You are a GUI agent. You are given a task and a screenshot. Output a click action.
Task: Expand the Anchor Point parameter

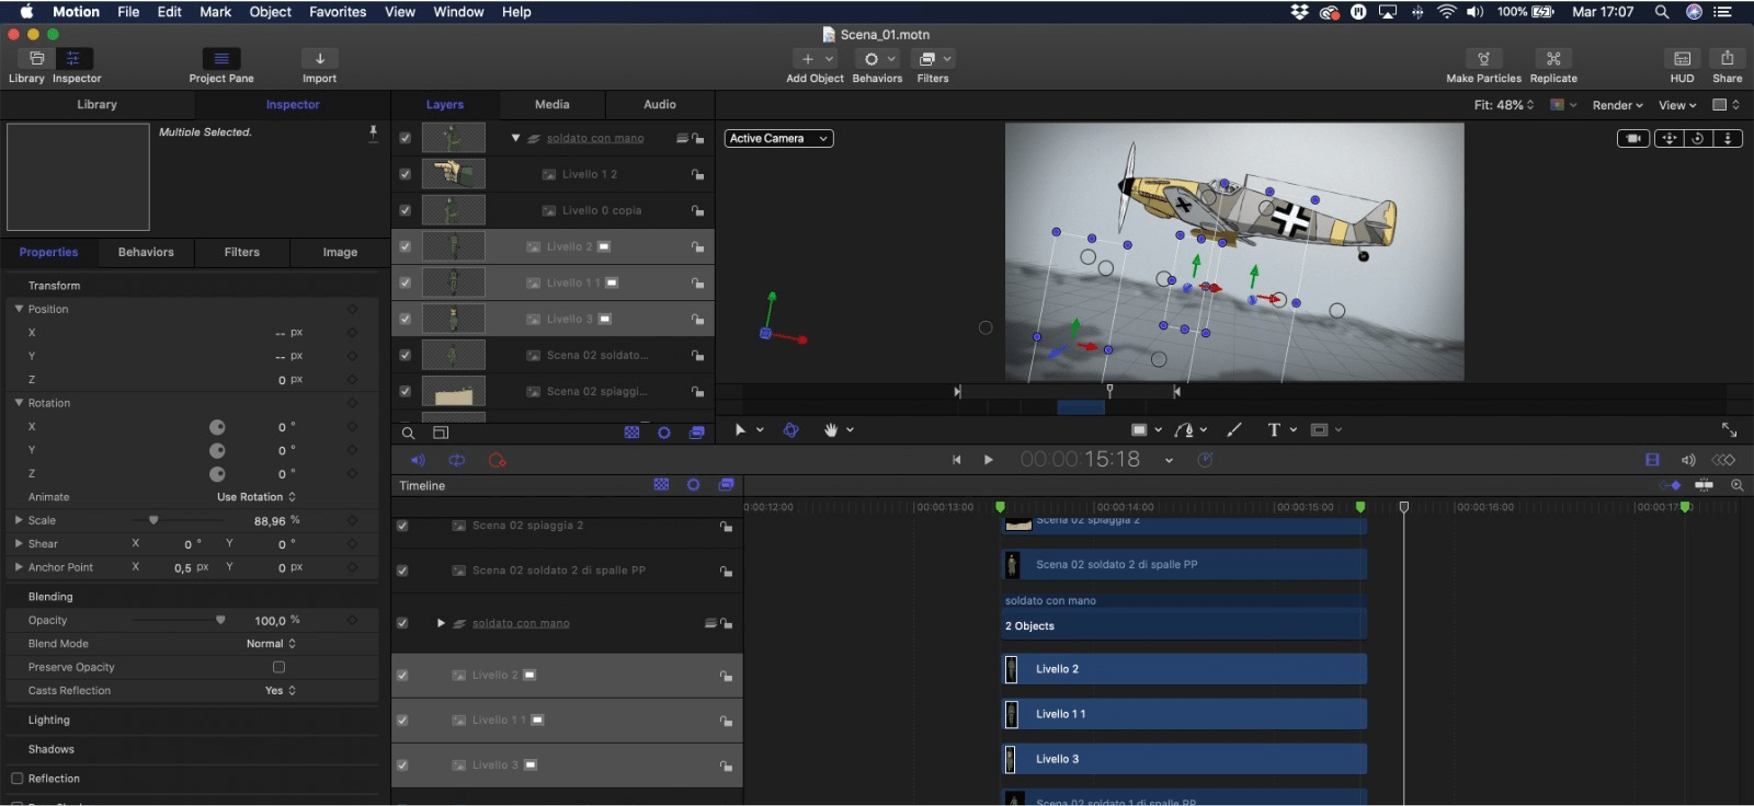[x=18, y=567]
